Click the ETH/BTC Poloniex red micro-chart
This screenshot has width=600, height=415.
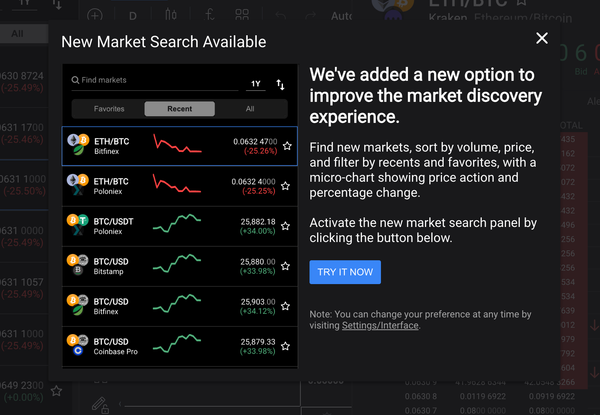pyautogui.click(x=177, y=183)
